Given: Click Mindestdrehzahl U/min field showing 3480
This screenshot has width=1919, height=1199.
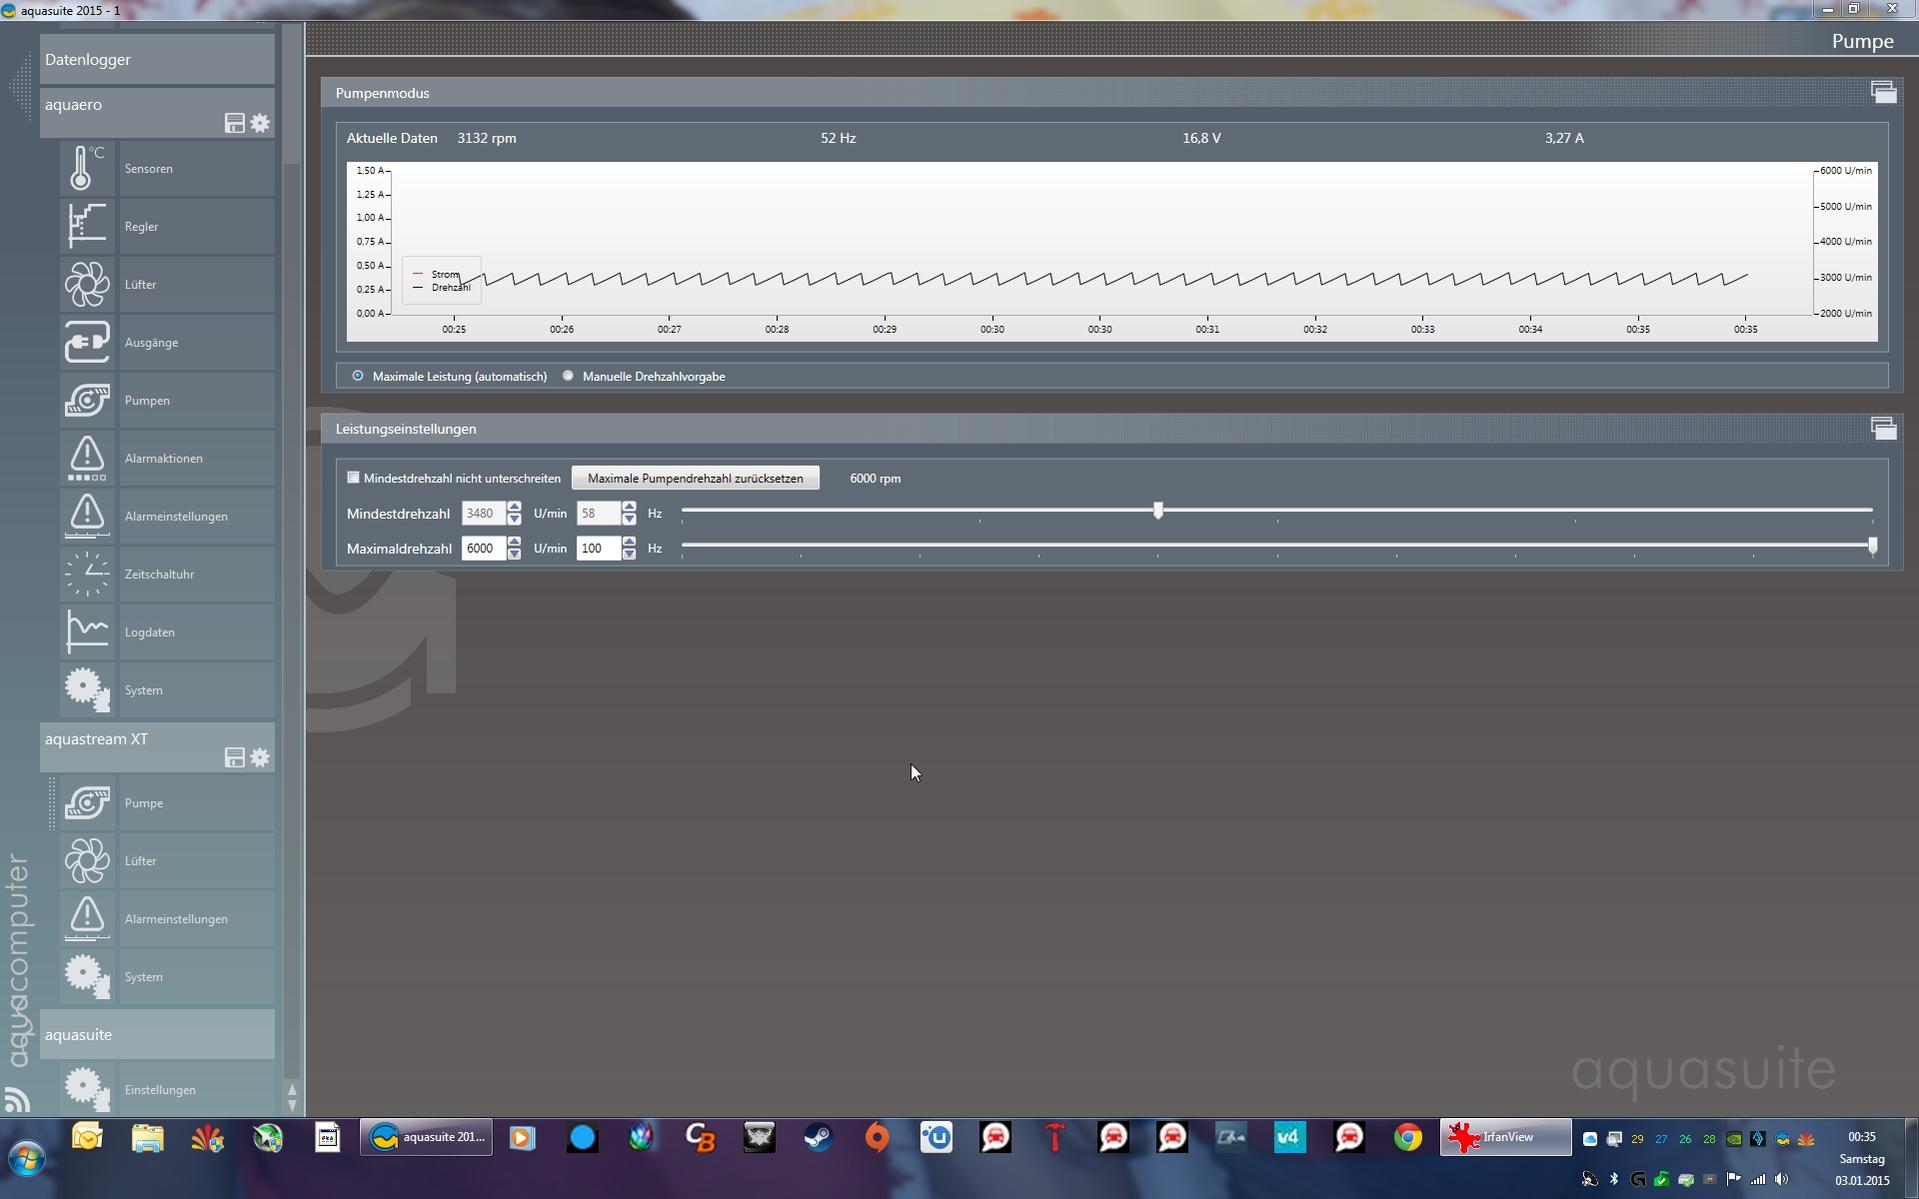Looking at the screenshot, I should 484,513.
